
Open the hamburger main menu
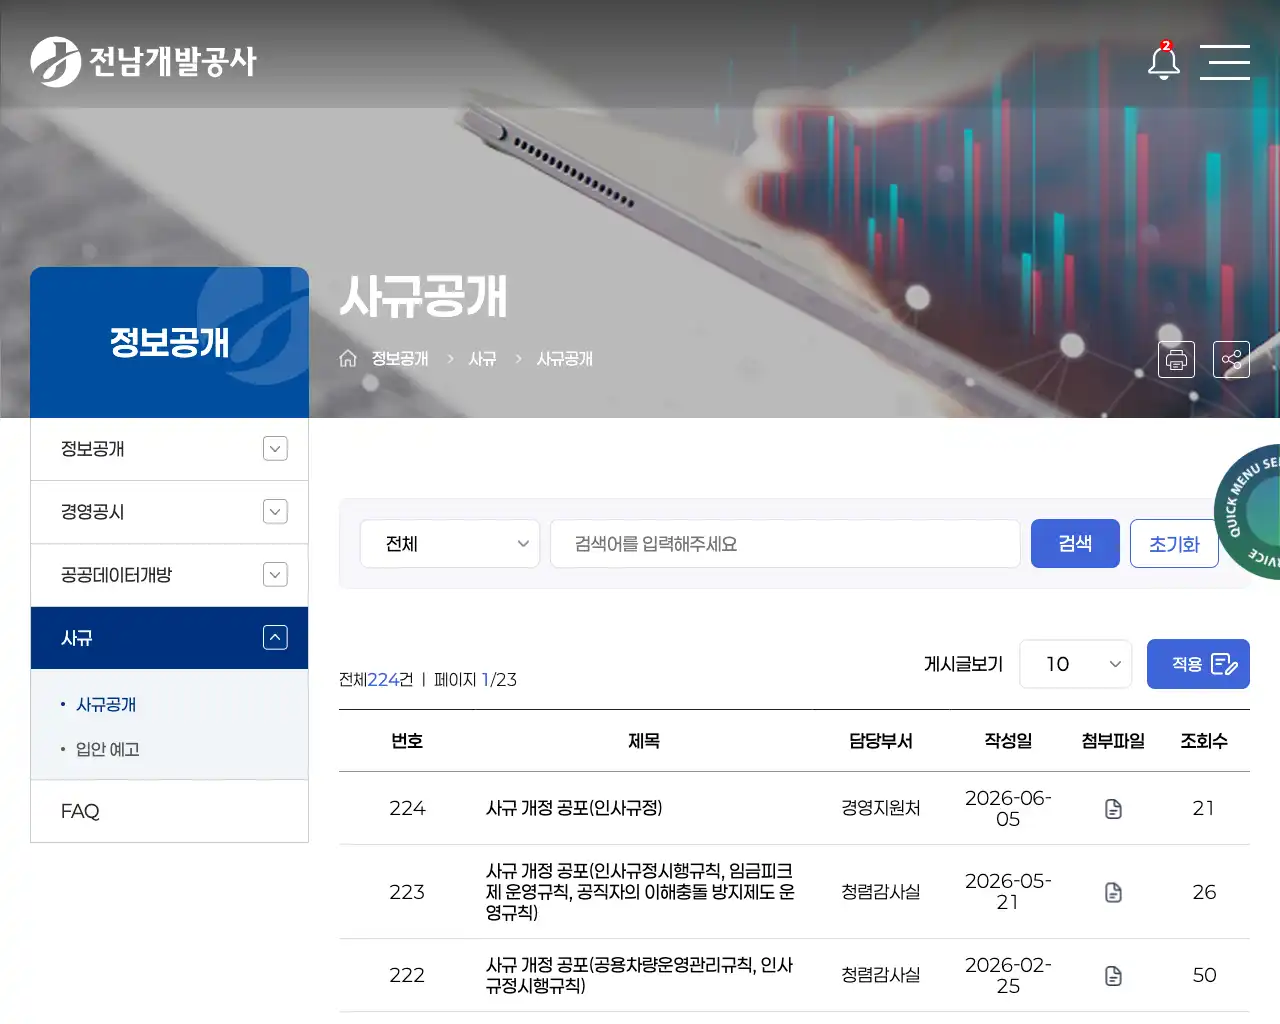point(1225,62)
